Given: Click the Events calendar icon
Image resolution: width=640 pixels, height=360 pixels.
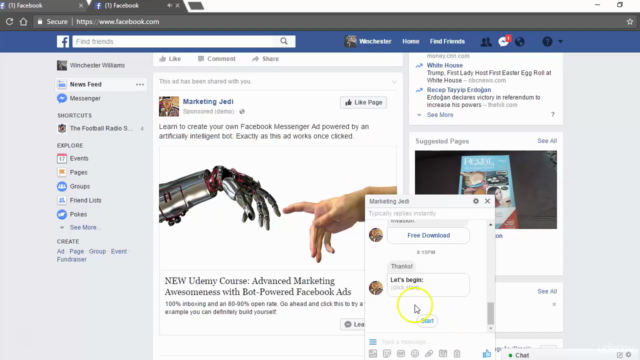Looking at the screenshot, I should 62,158.
